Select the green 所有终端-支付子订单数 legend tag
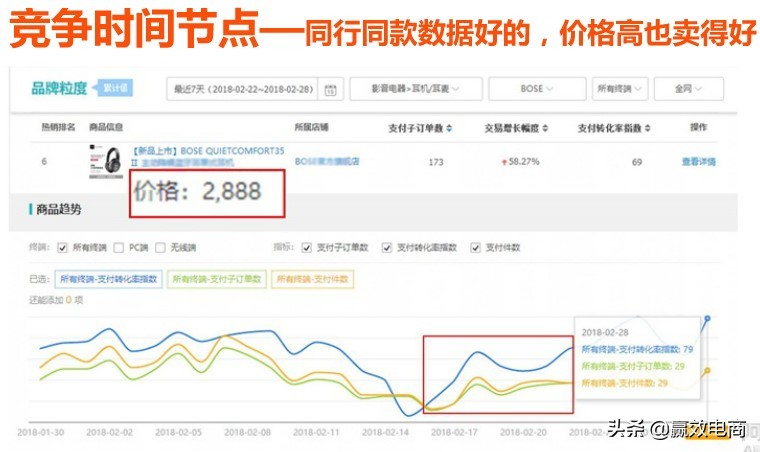This screenshot has width=760, height=452. point(217,279)
